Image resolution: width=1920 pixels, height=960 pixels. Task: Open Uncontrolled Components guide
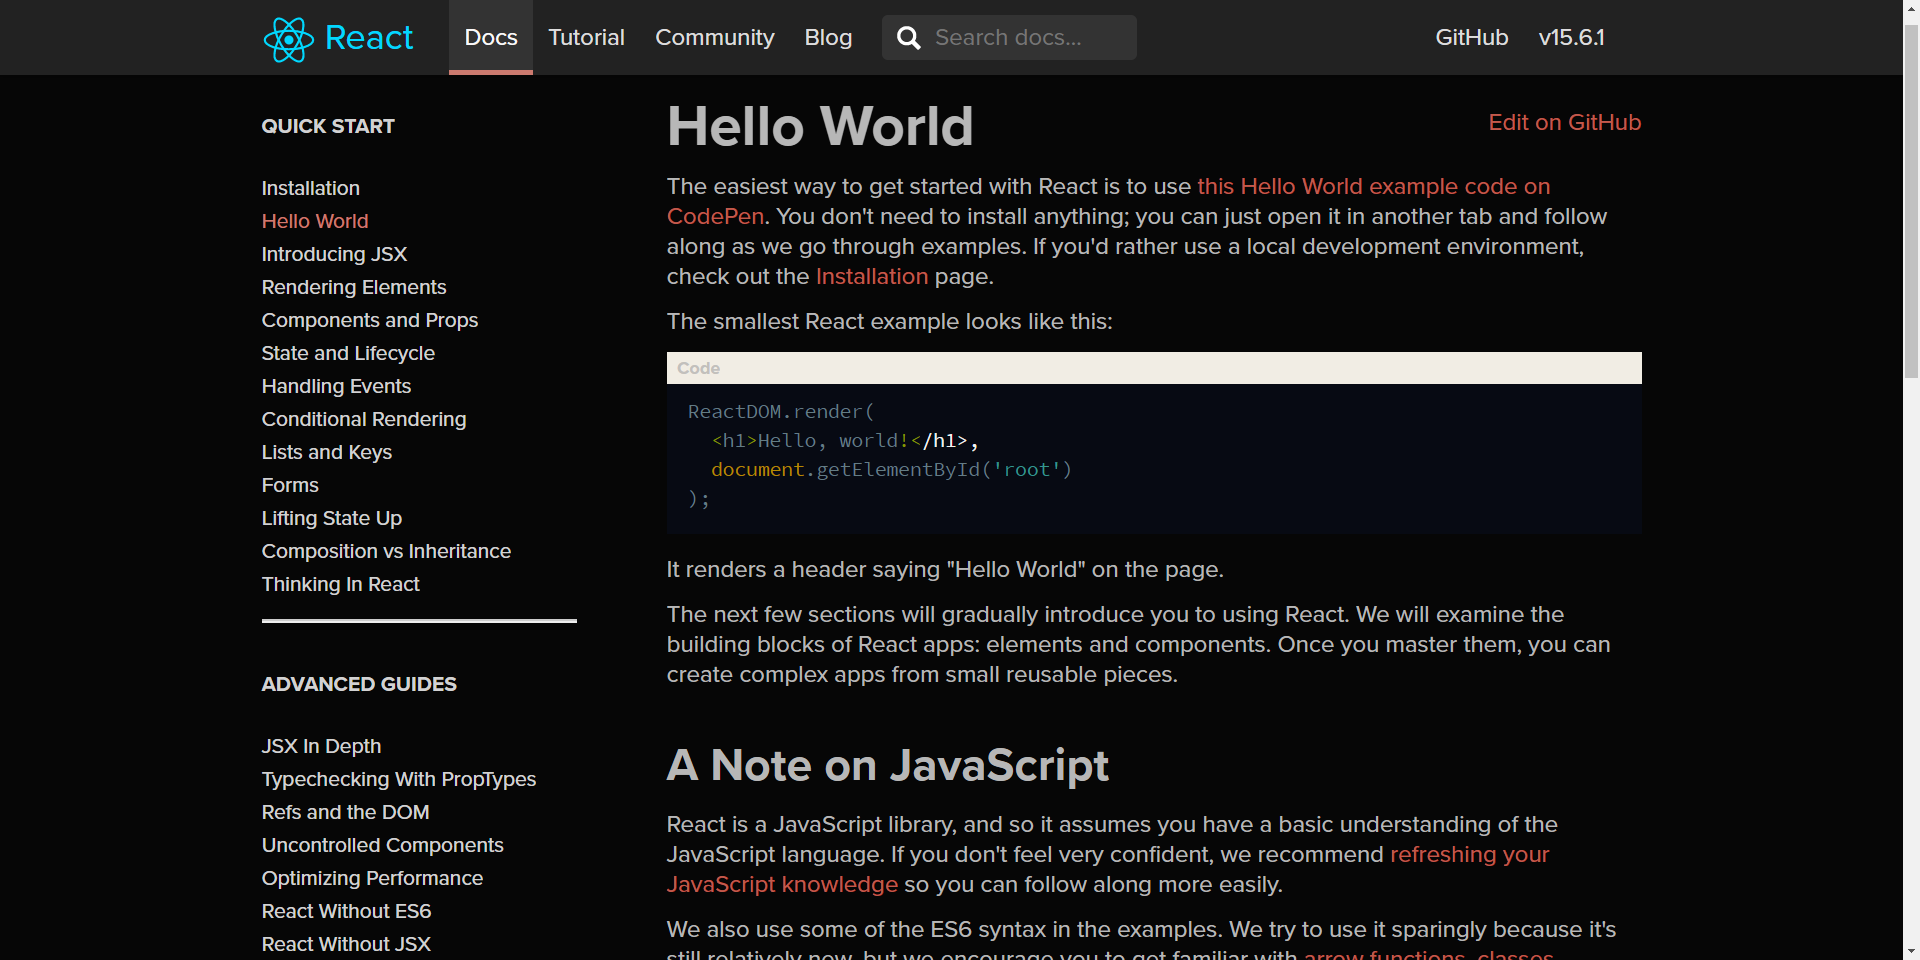click(383, 845)
